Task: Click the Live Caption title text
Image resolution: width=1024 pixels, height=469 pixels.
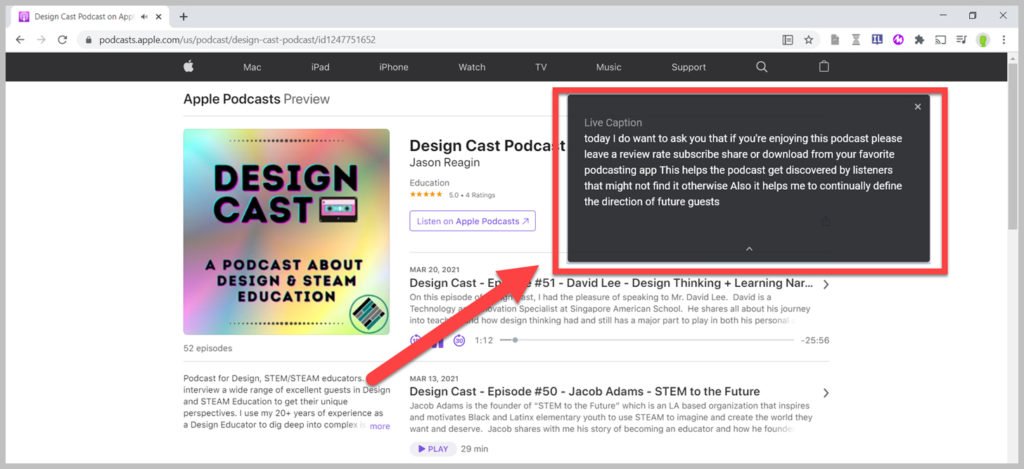Action: (613, 123)
